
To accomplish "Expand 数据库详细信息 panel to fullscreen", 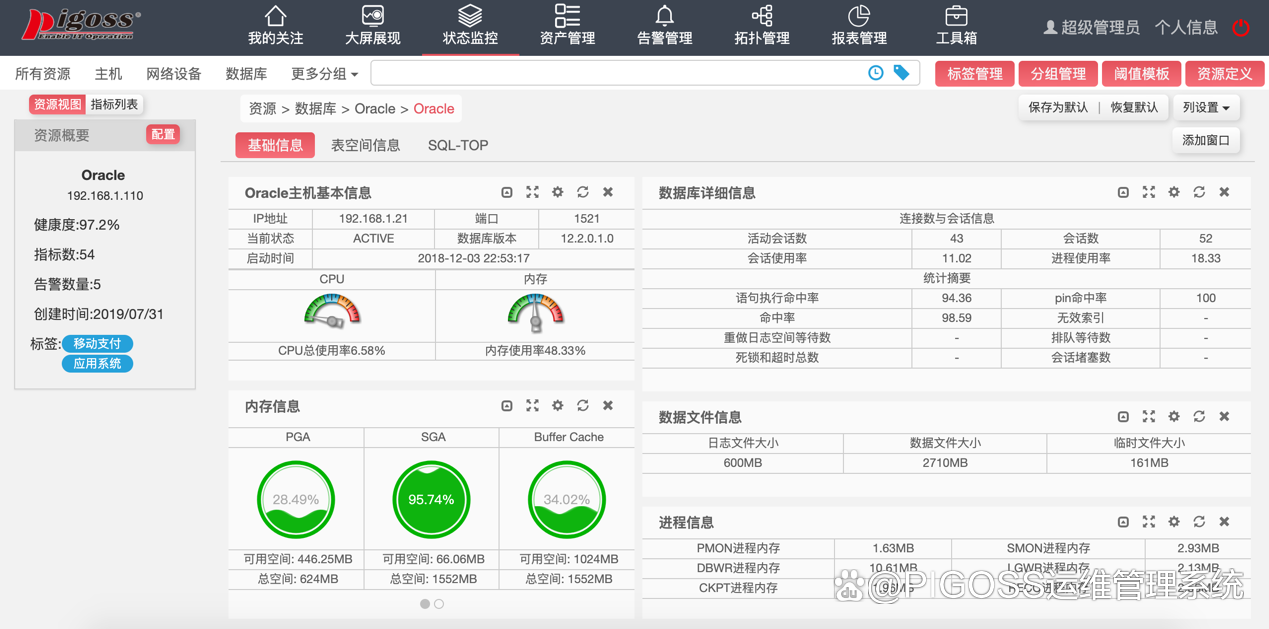I will 1148,192.
